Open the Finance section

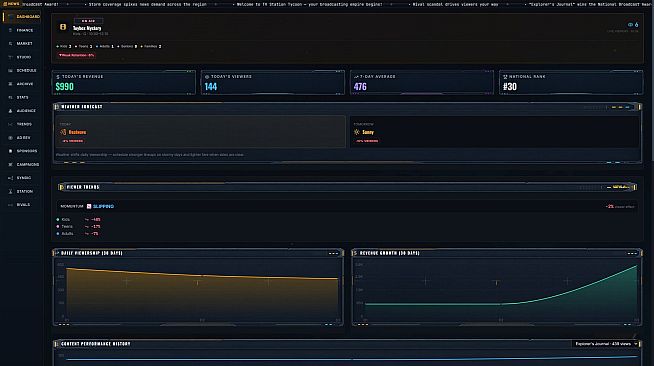pos(23,30)
